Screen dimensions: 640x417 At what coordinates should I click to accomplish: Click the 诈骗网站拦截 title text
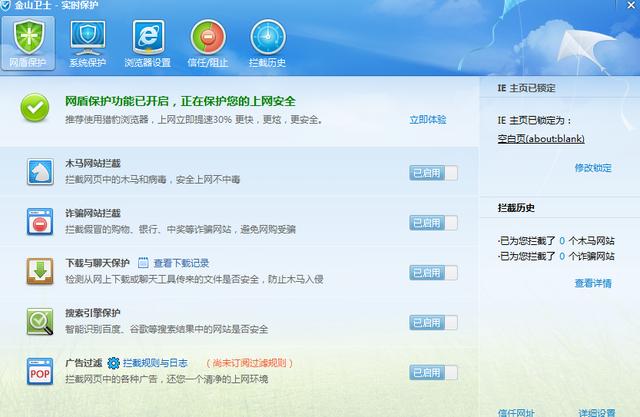(x=93, y=213)
